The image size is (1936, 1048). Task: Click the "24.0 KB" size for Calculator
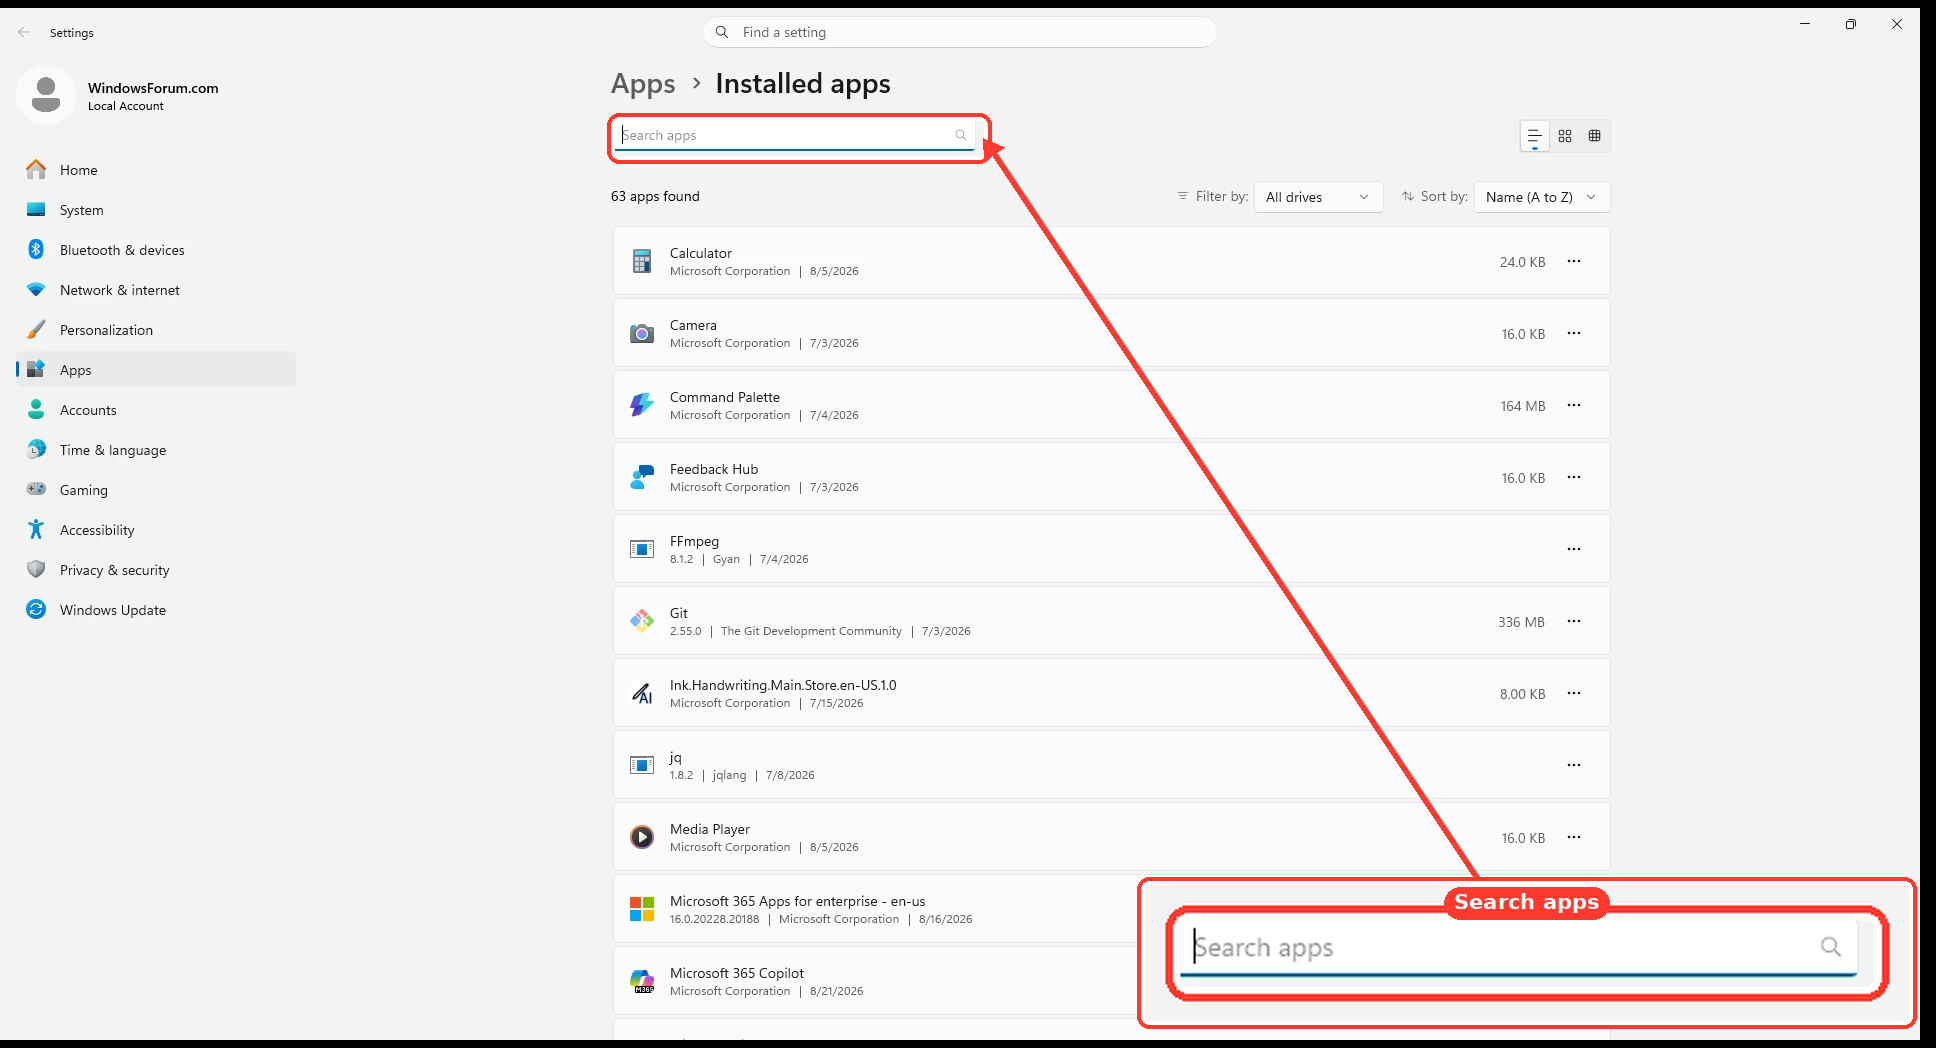(1522, 262)
